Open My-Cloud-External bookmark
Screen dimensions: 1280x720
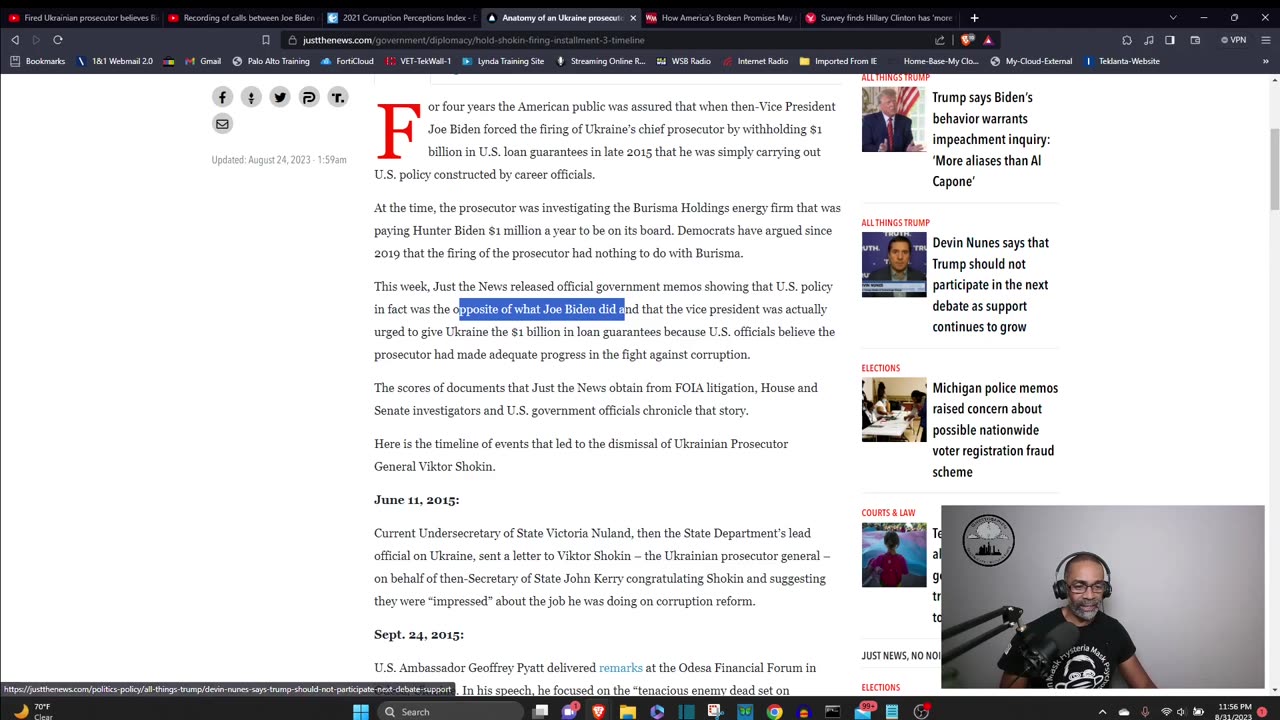[x=1031, y=61]
